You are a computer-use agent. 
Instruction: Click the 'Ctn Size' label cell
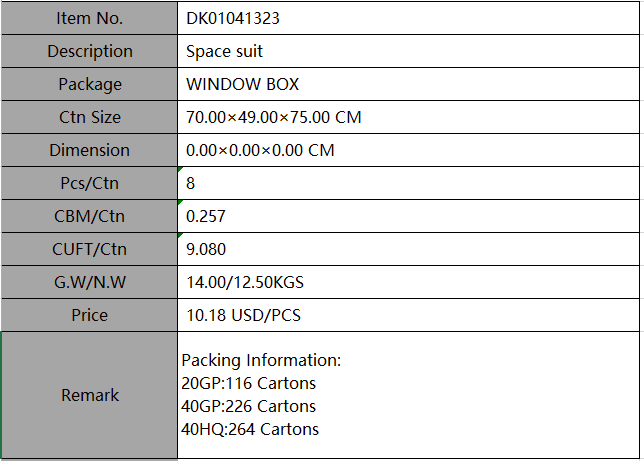click(90, 117)
